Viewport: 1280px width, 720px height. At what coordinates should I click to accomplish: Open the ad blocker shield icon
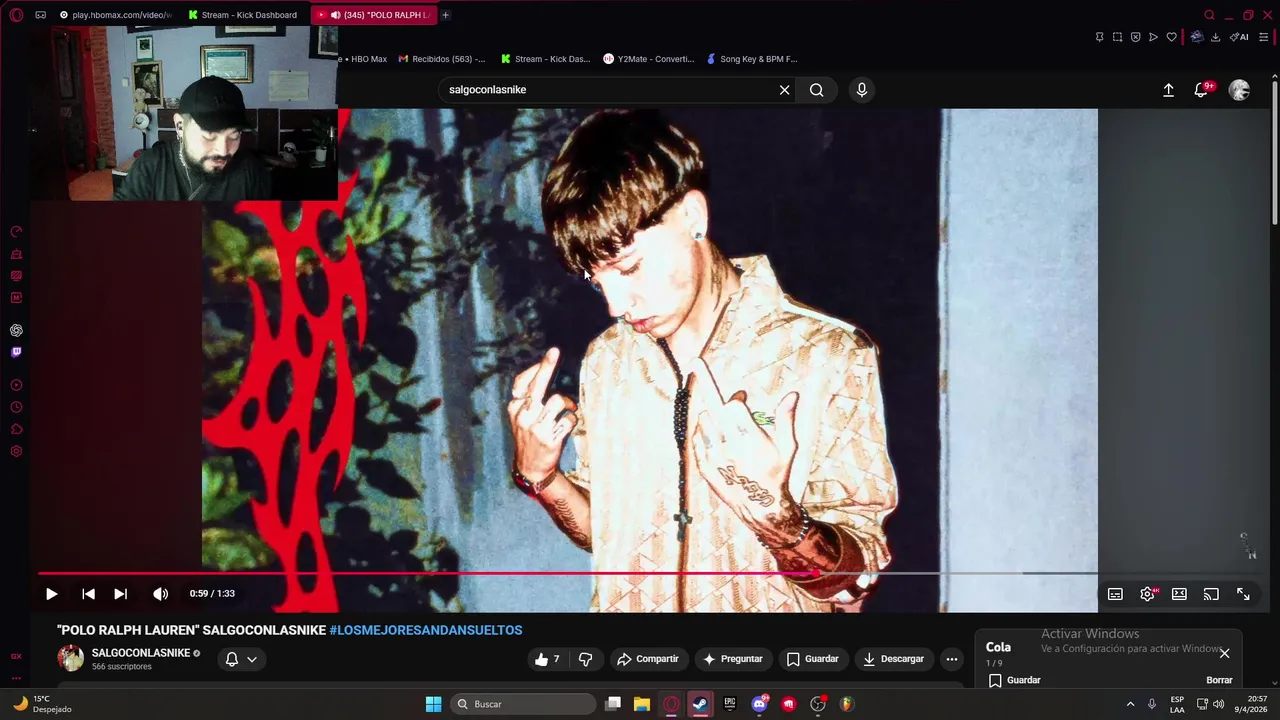1135,37
